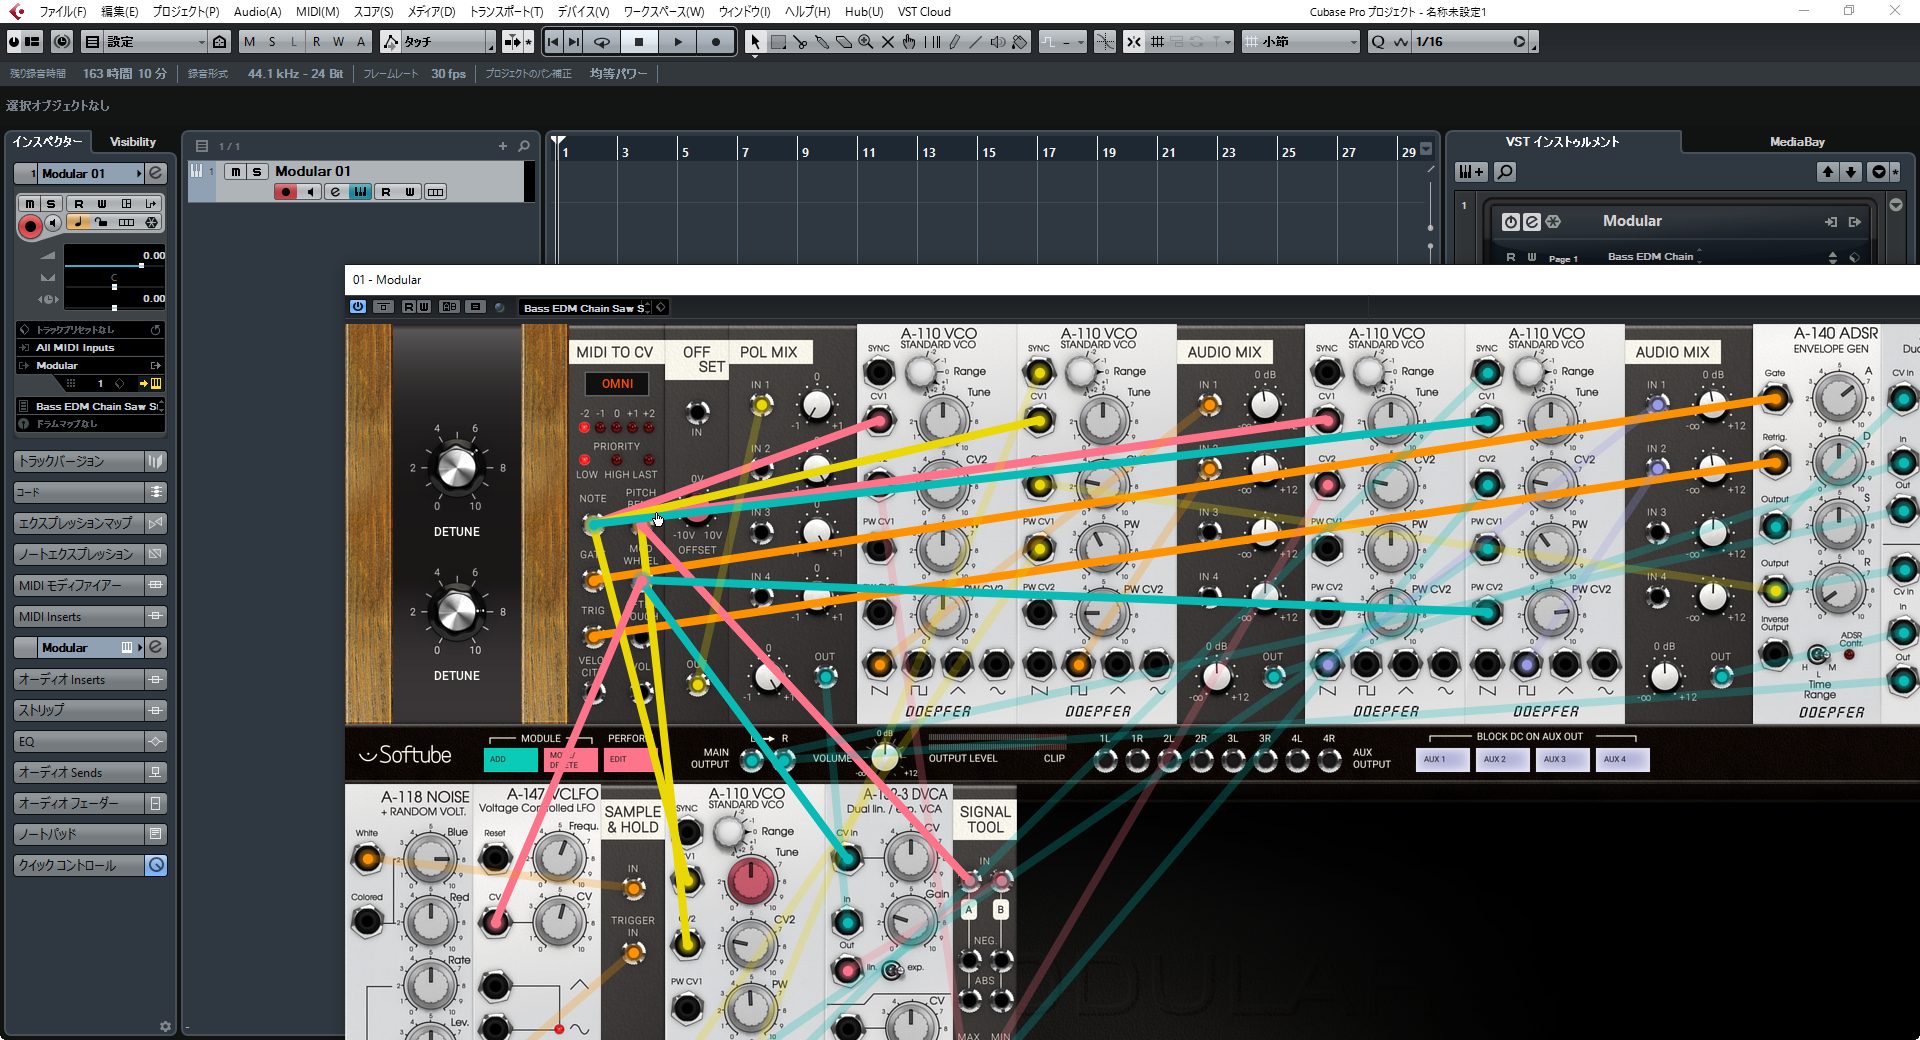Start playback with the Play button
Image resolution: width=1920 pixels, height=1040 pixels.
point(677,42)
